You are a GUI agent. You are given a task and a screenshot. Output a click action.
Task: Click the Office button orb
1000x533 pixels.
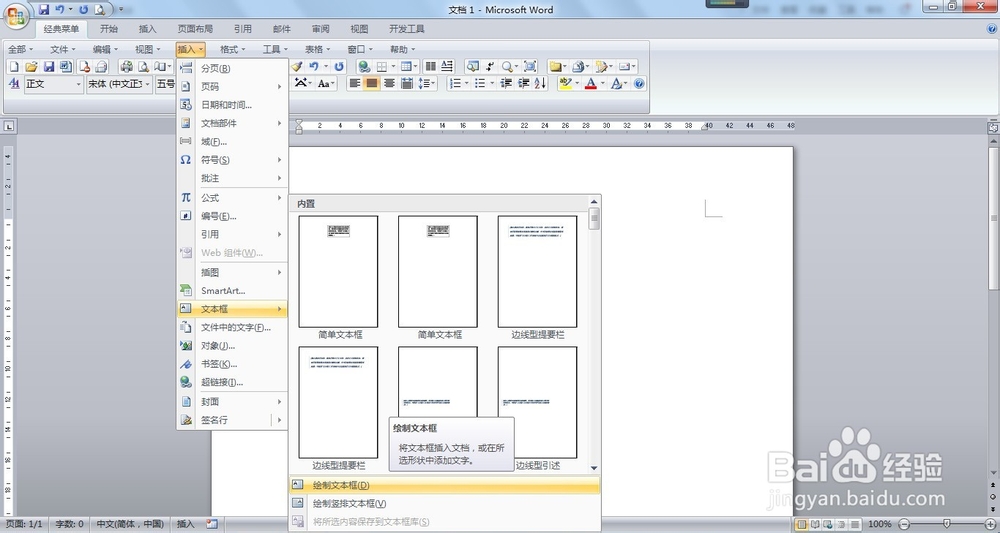15,15
